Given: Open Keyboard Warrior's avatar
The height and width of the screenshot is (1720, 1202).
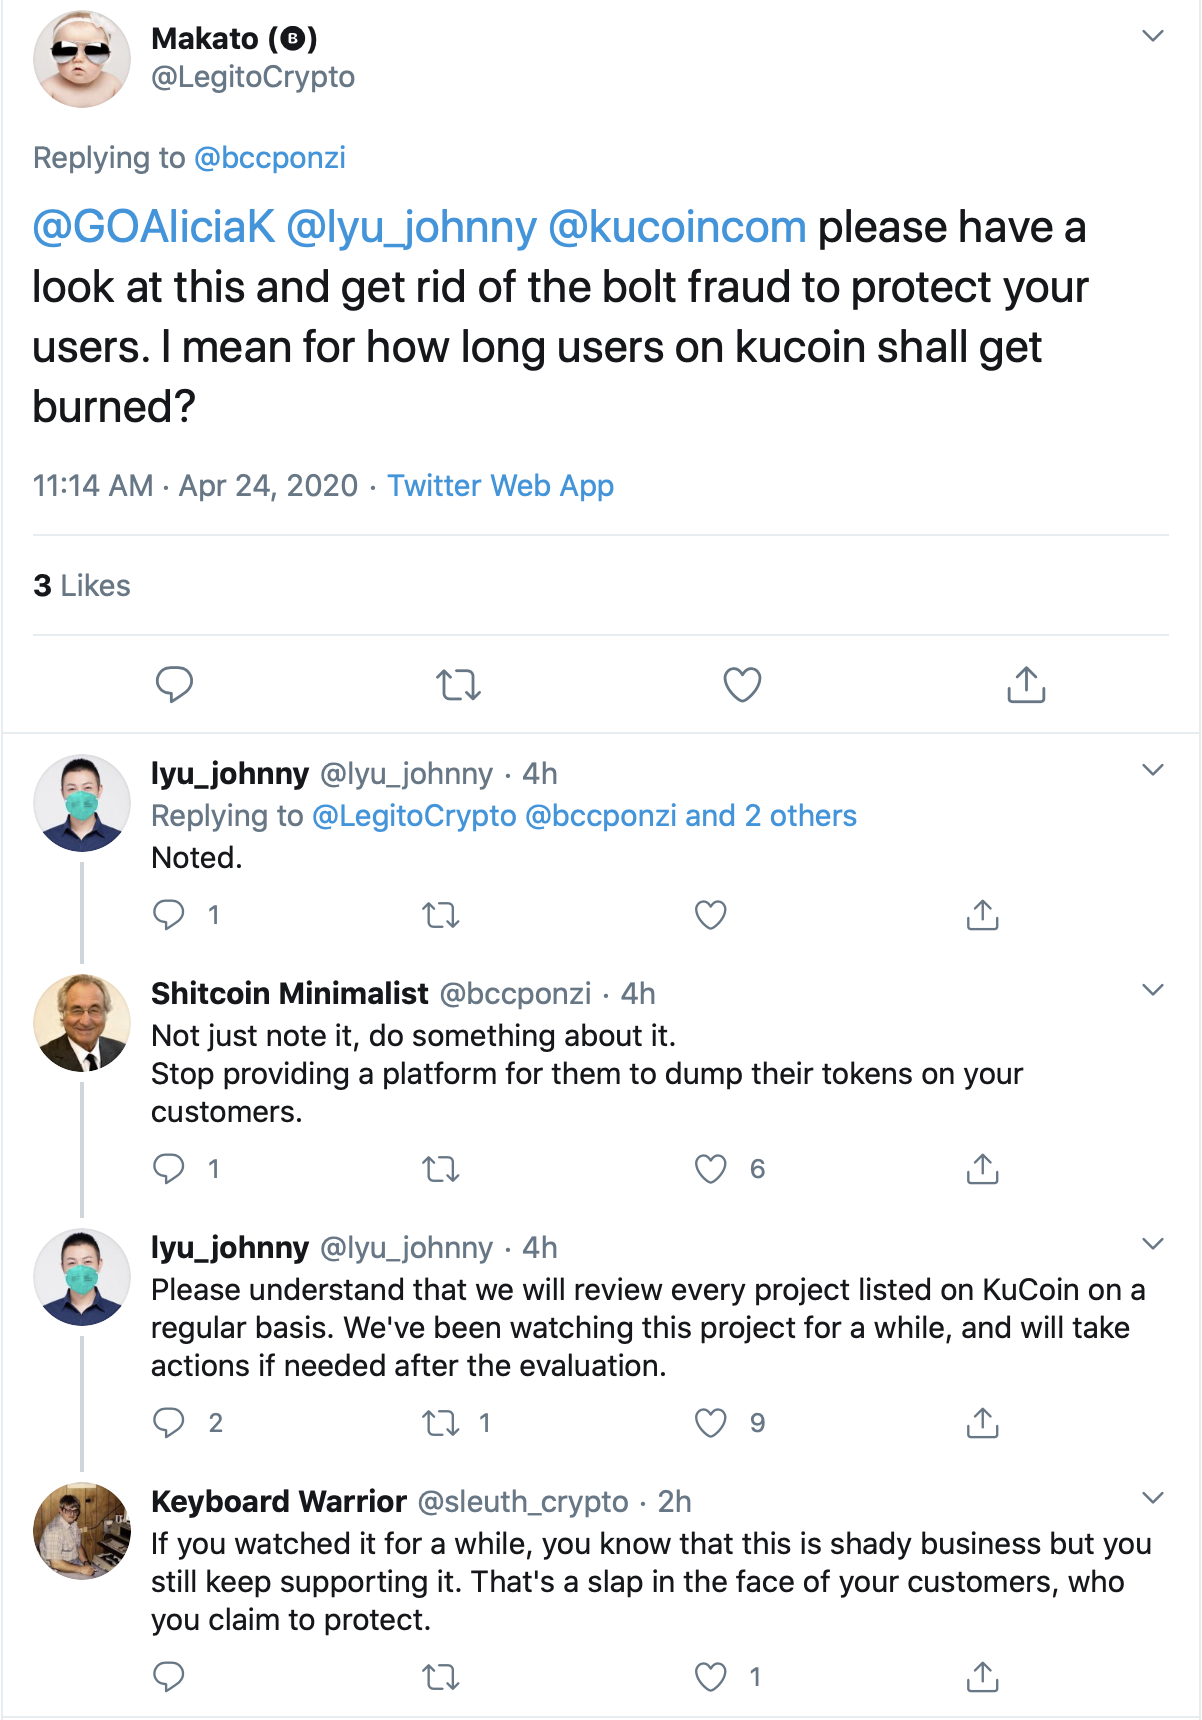Looking at the screenshot, I should point(82,1530).
